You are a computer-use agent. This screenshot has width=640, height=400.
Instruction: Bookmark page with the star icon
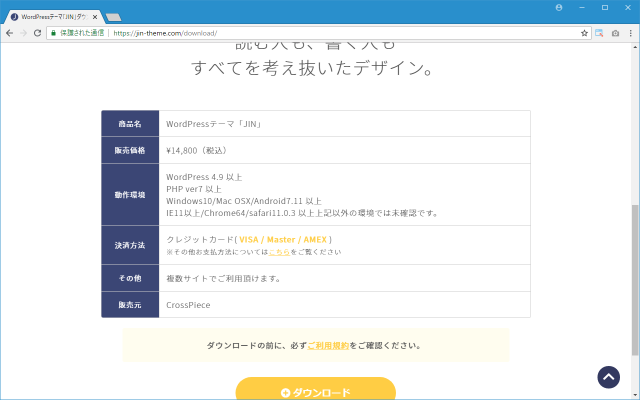coord(584,33)
